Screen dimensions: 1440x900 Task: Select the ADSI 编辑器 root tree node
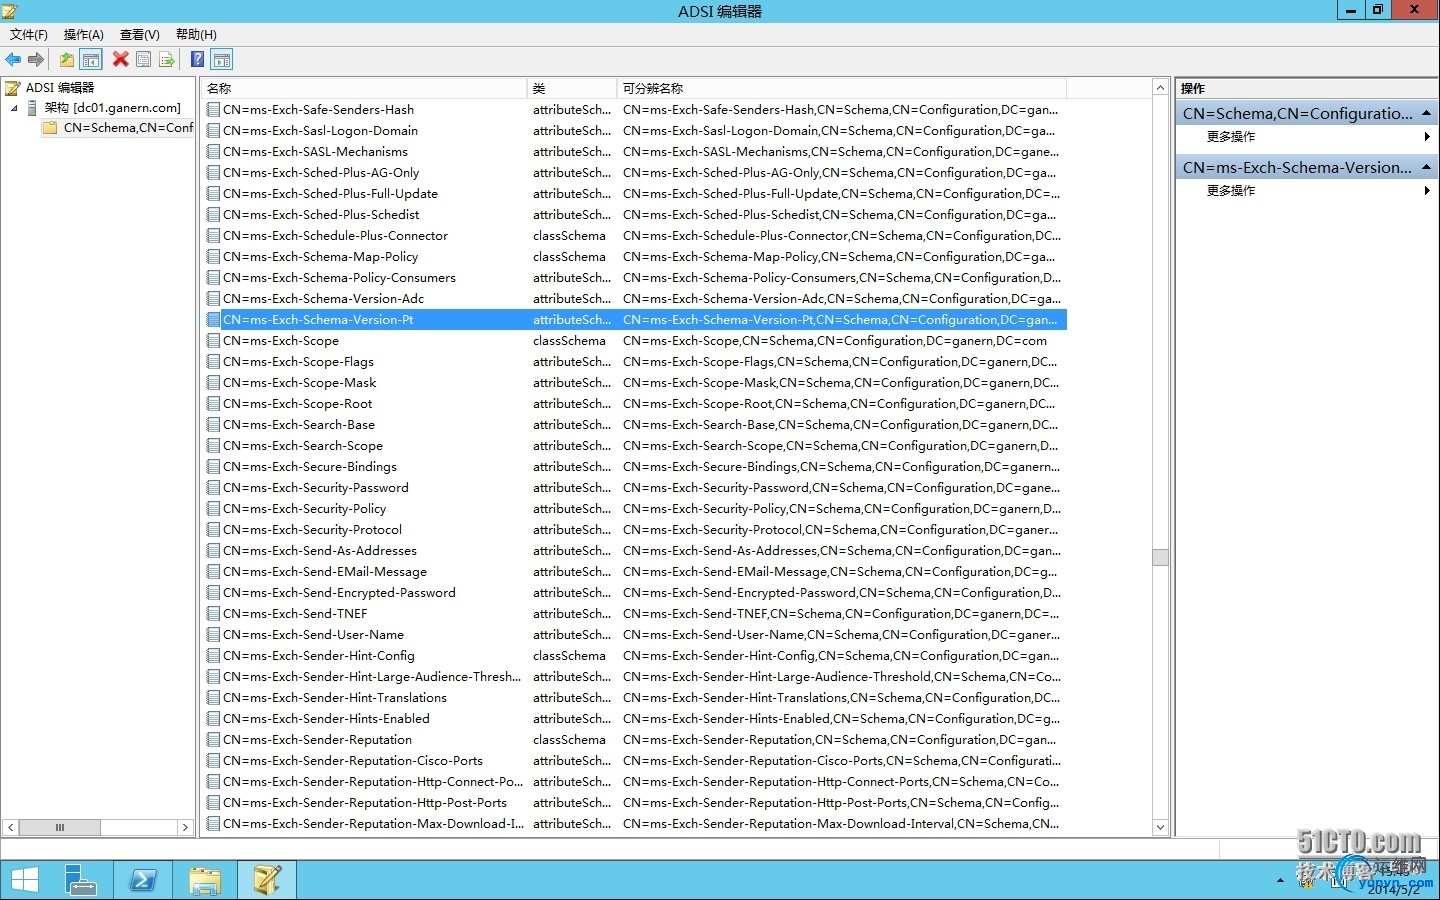60,88
